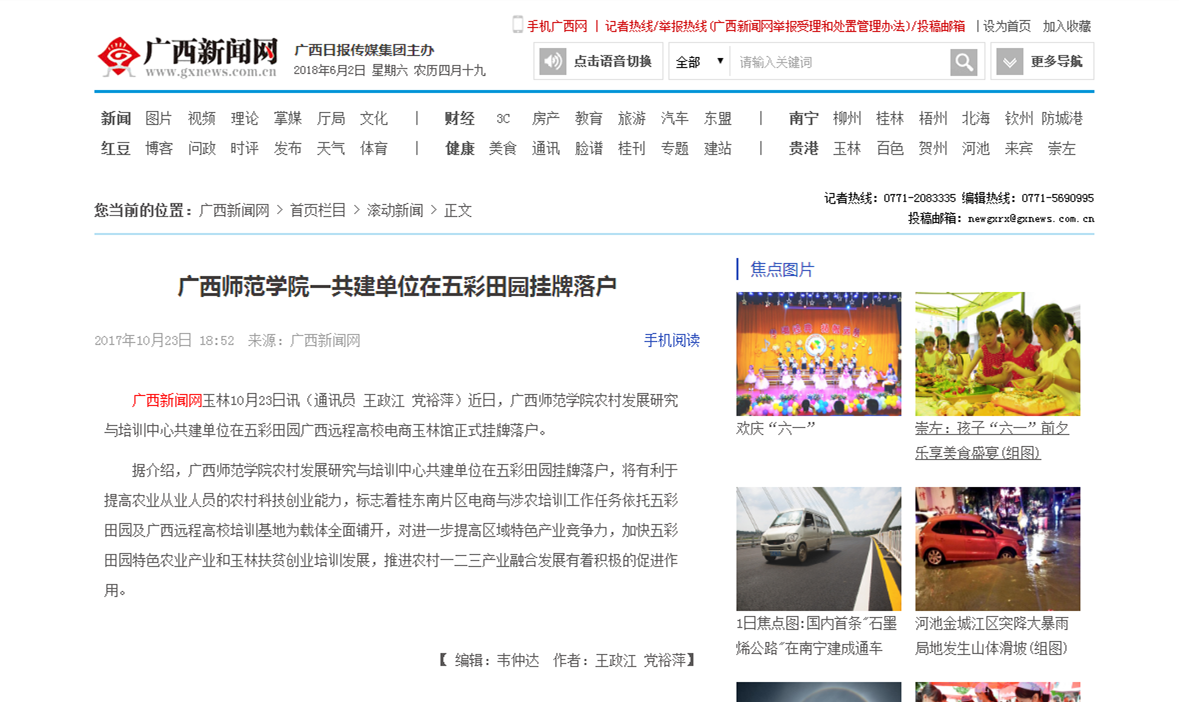This screenshot has width=1179, height=702.
Task: Open the children food feast thumbnail
Action: (x=997, y=354)
